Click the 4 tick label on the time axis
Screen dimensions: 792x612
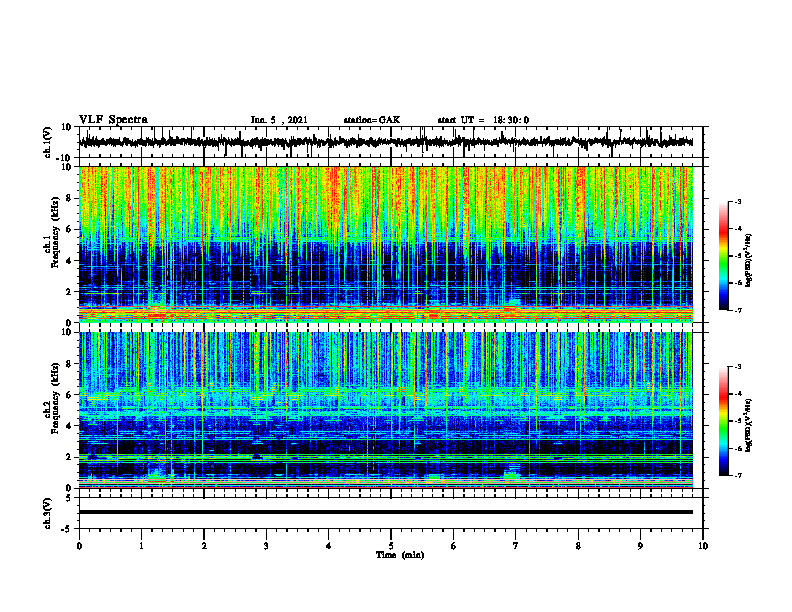[329, 546]
